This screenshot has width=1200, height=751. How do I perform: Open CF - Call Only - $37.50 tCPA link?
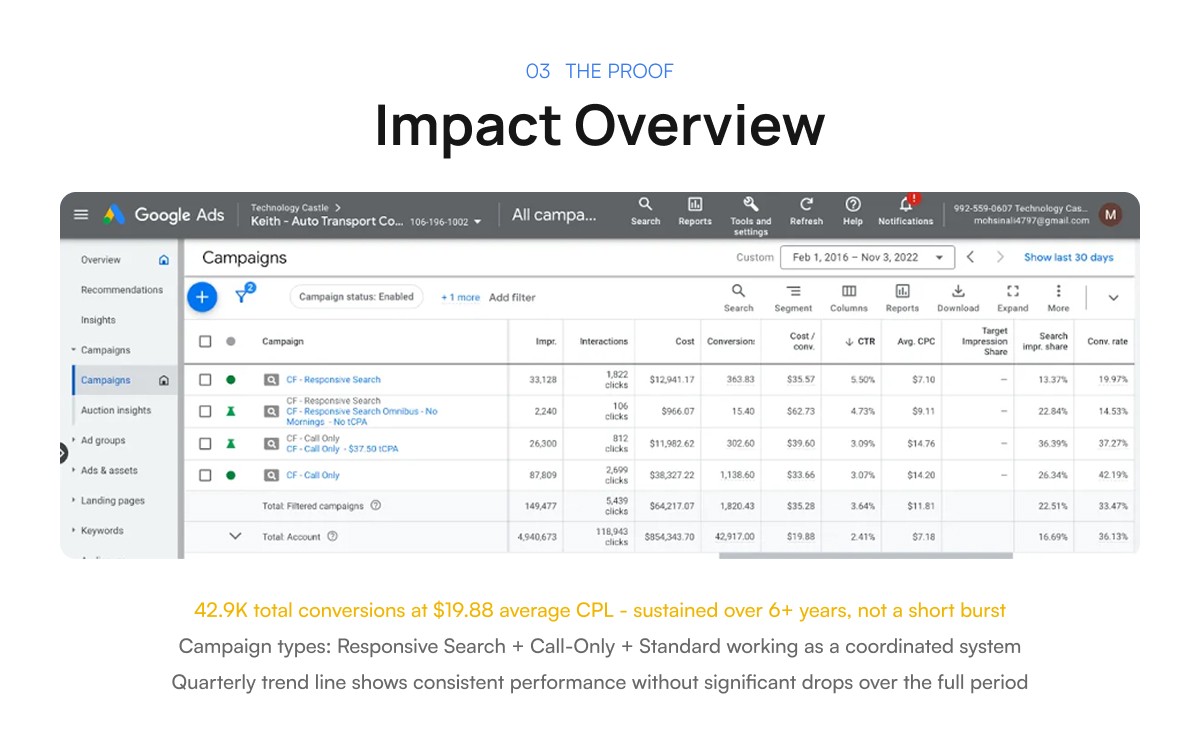click(x=342, y=449)
